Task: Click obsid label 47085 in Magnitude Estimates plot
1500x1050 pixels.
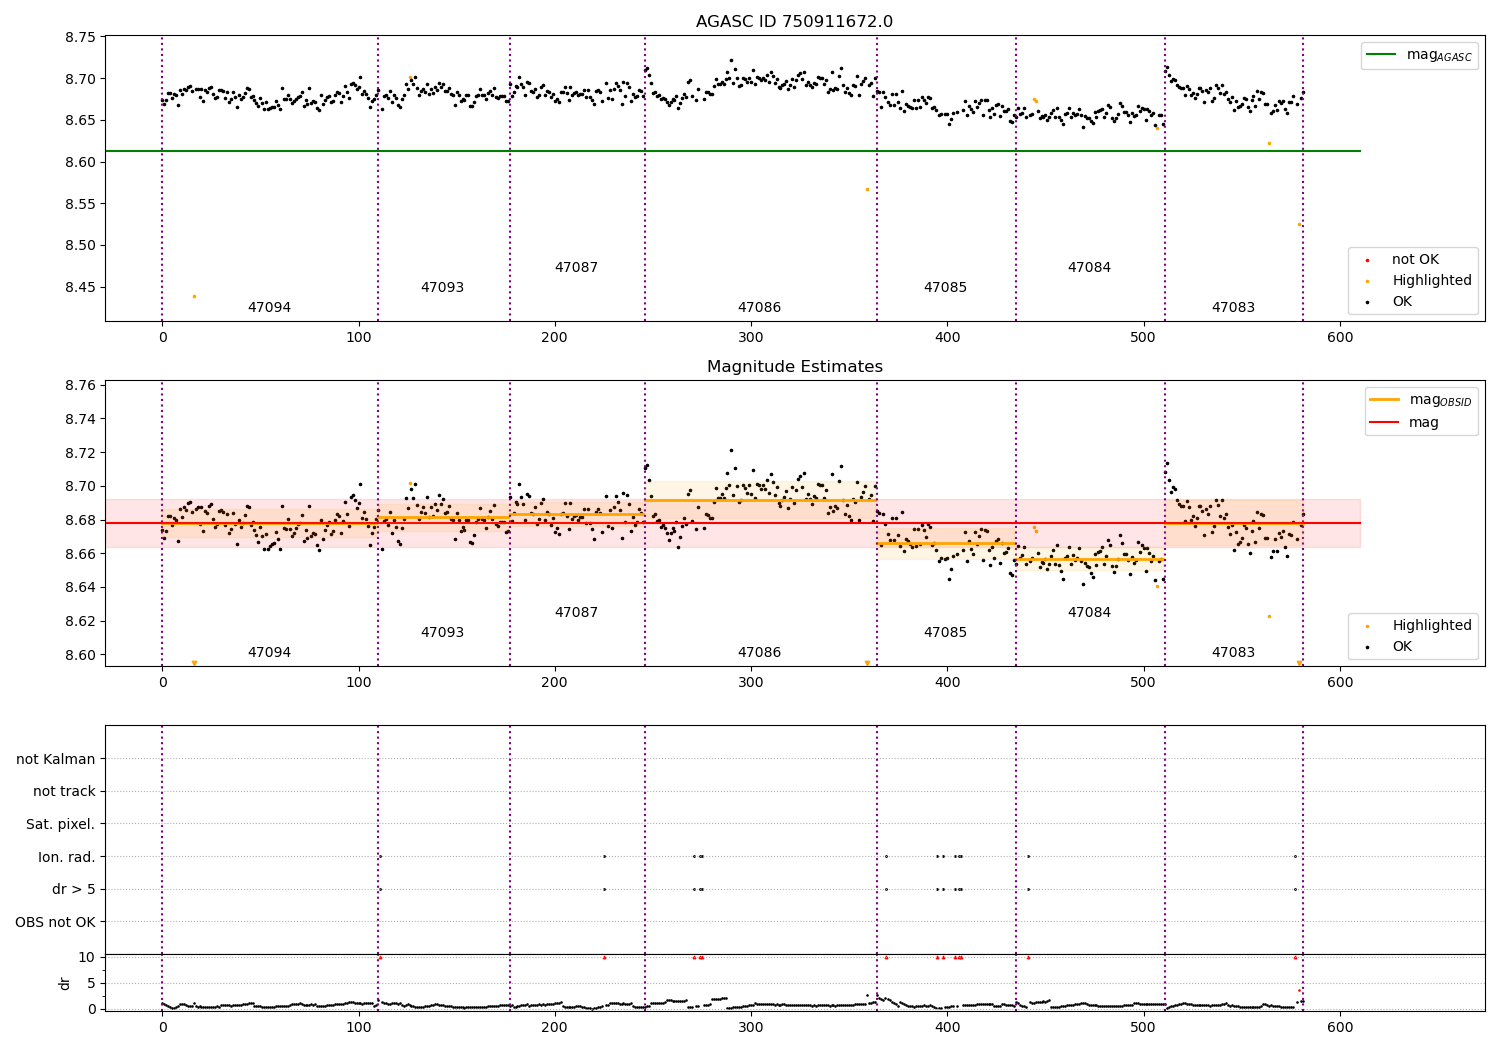Action: [x=945, y=633]
